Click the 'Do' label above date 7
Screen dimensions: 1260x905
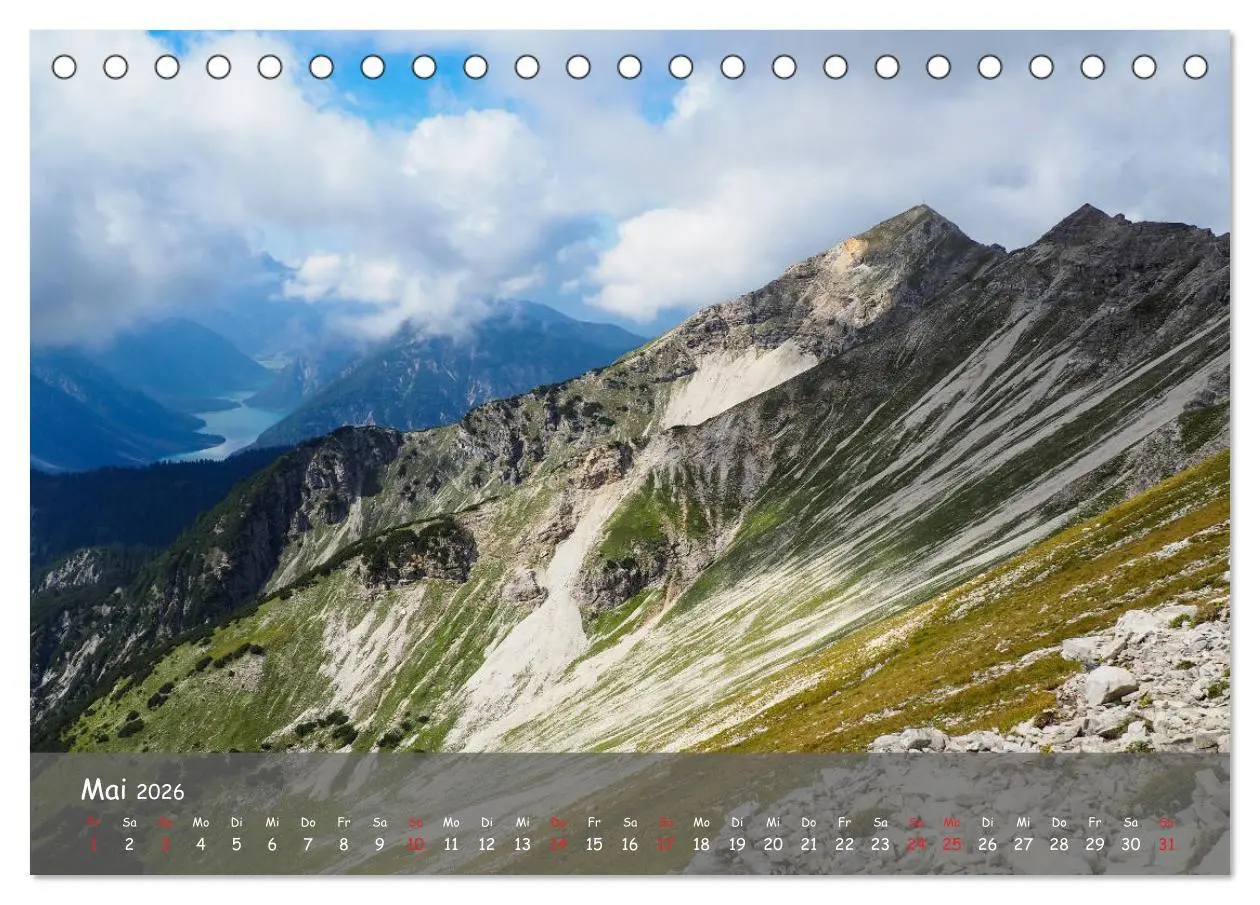click(308, 822)
